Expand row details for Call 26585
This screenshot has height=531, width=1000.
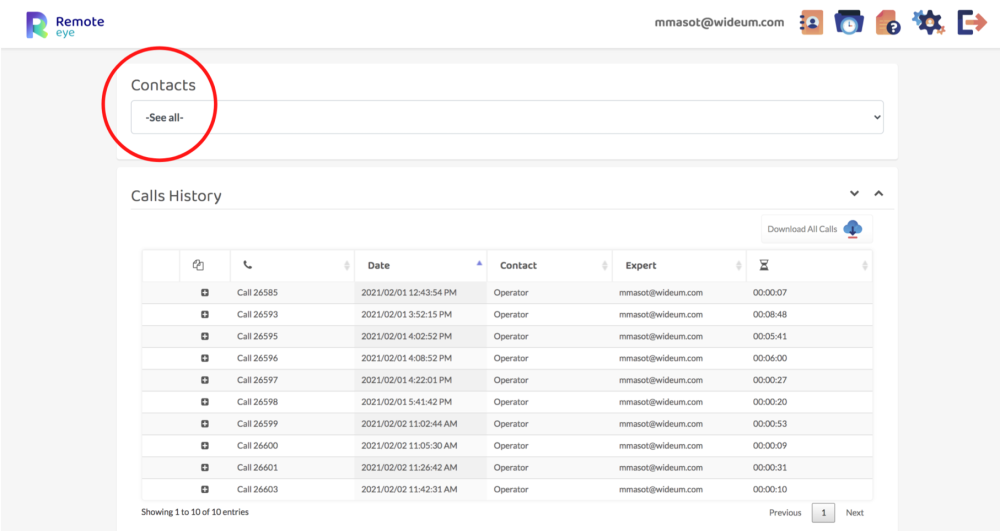point(205,293)
